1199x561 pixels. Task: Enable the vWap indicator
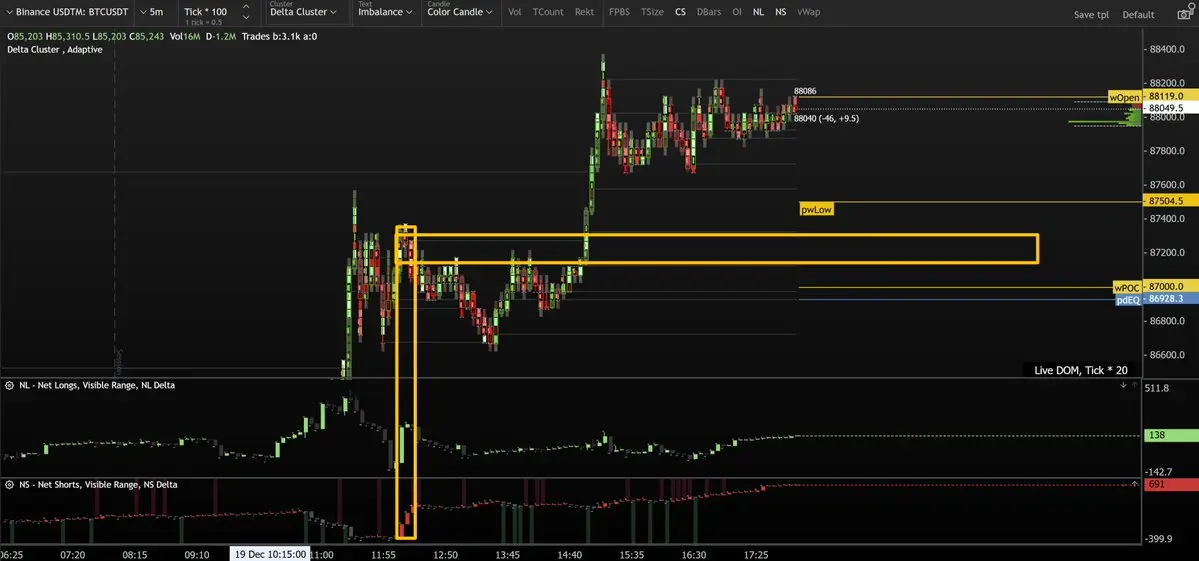[x=808, y=12]
